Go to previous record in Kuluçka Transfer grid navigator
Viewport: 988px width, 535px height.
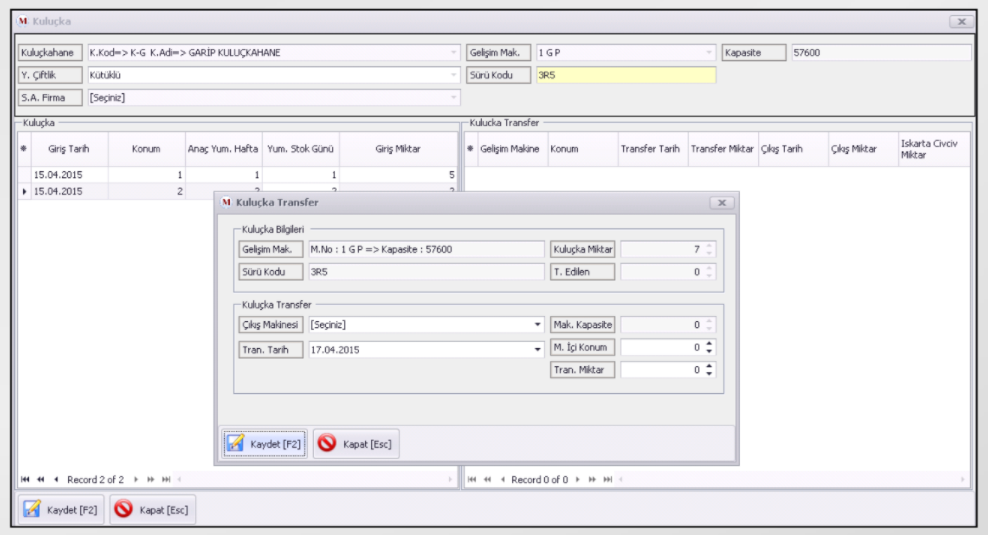click(x=503, y=480)
